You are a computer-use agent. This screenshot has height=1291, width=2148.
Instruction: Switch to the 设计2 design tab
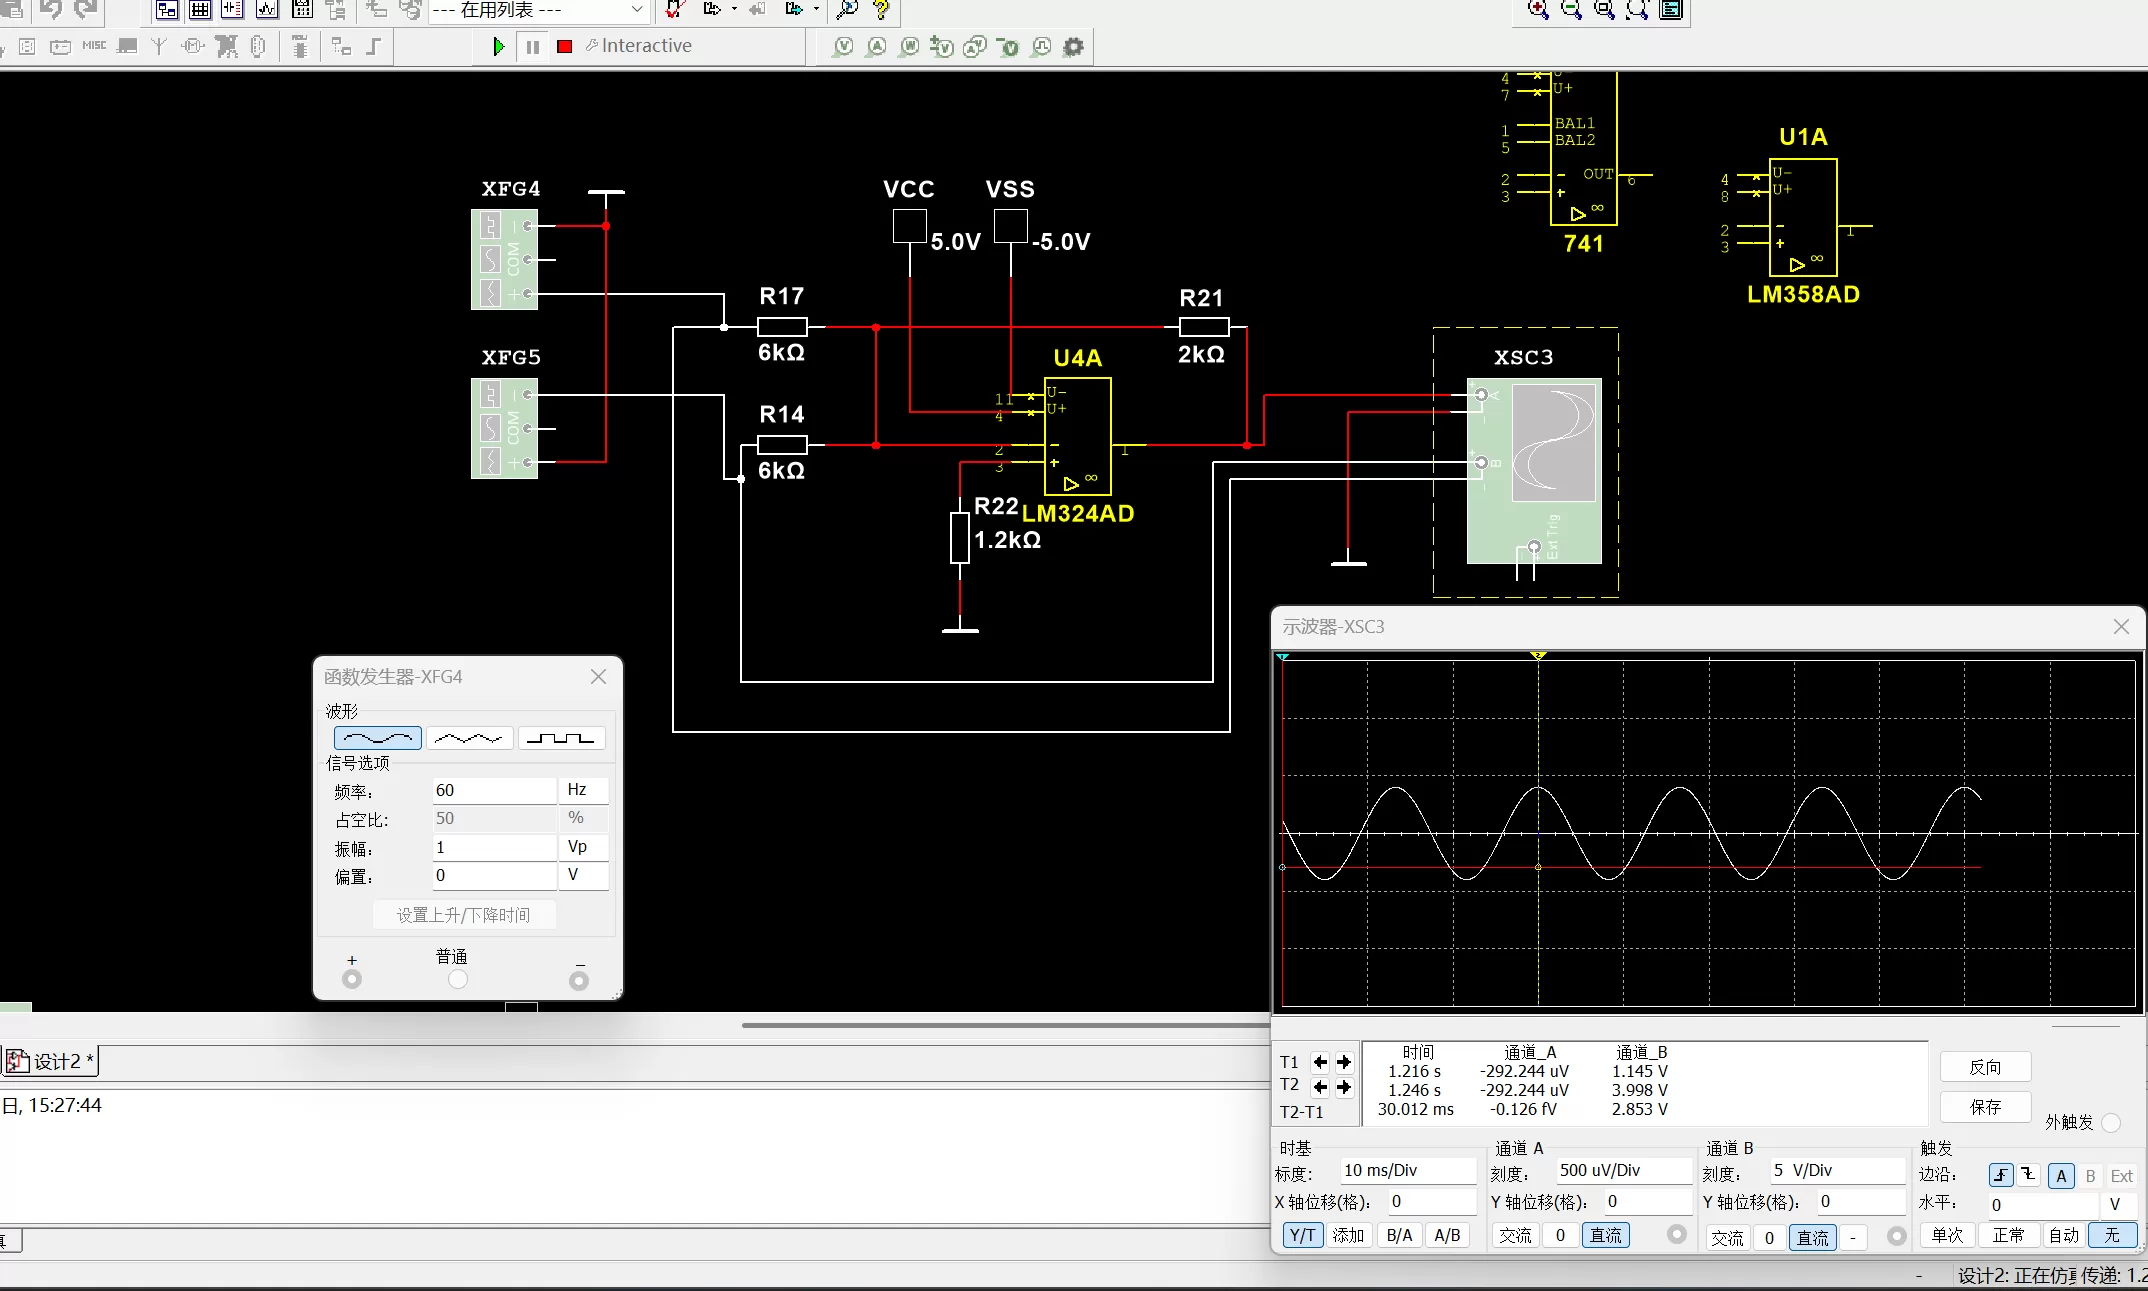click(52, 1061)
